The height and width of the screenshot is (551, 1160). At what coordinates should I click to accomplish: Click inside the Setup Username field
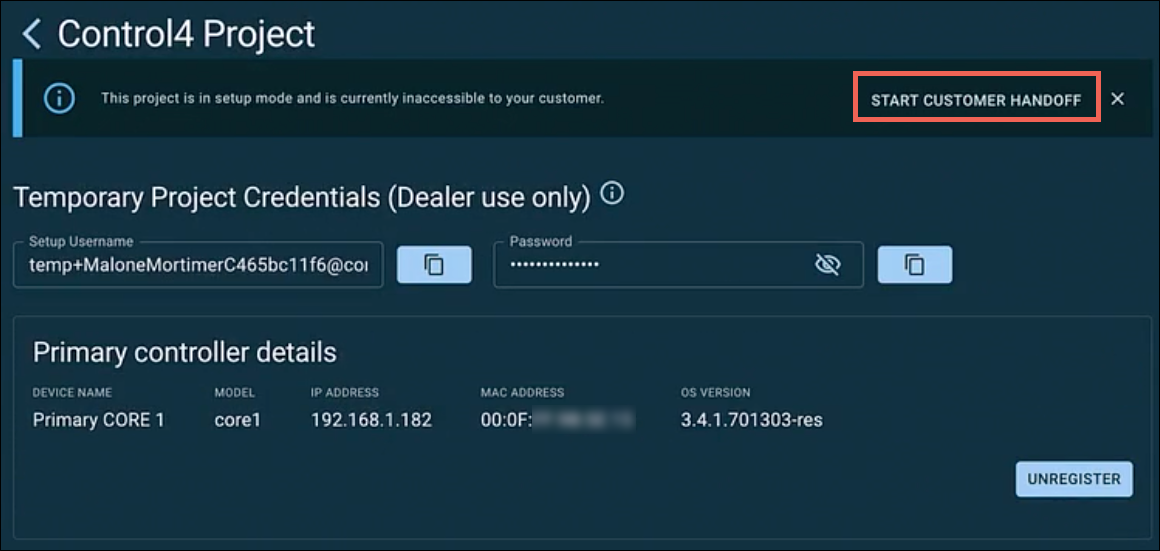[198, 265]
